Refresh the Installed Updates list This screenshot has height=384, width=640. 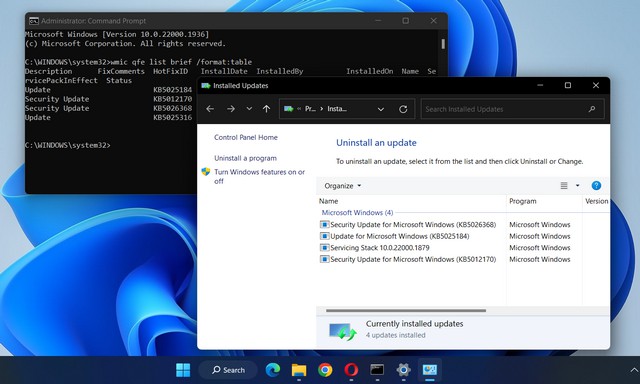[403, 109]
